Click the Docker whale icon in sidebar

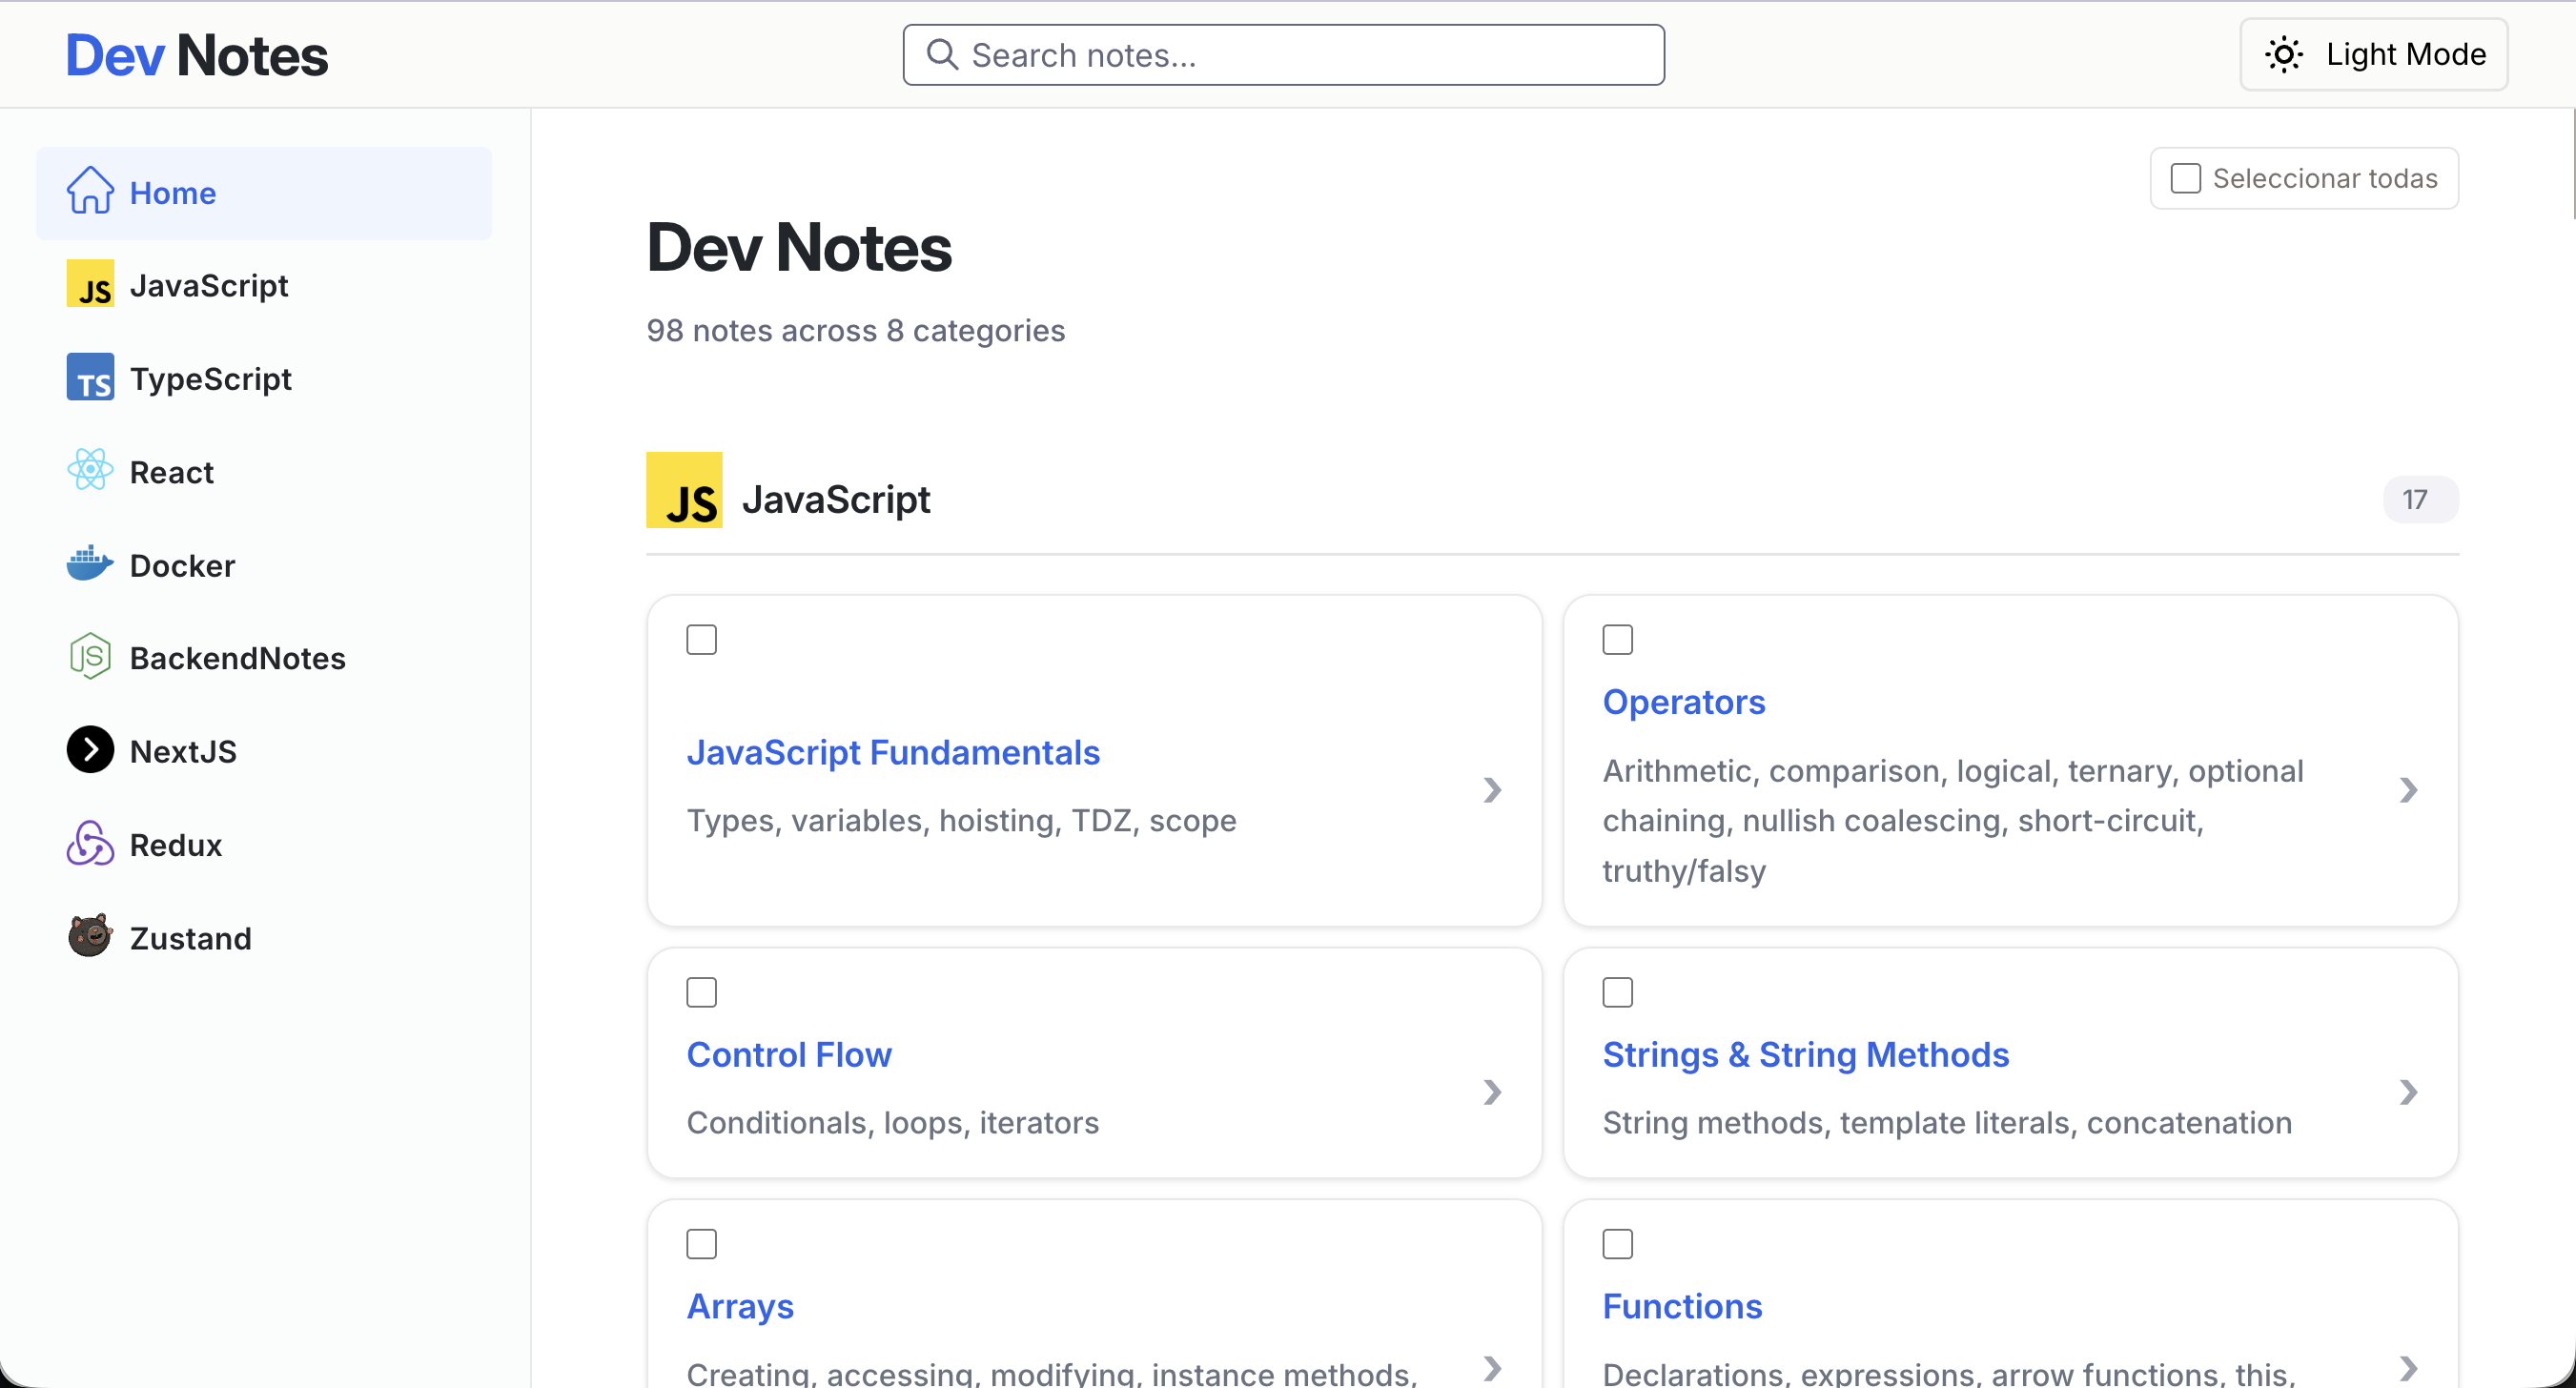point(90,564)
